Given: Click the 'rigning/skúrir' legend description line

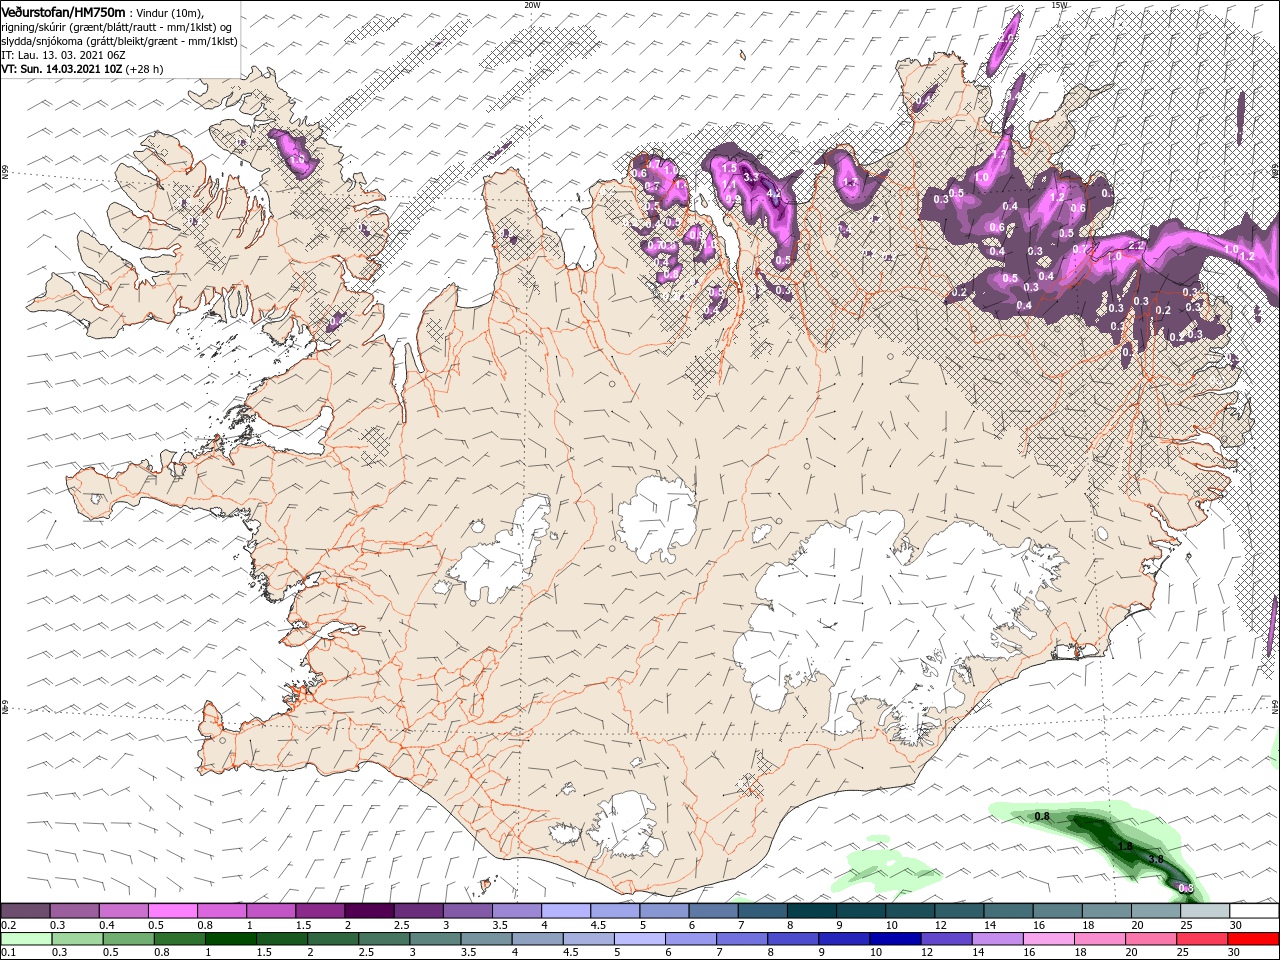Looking at the screenshot, I should click(116, 27).
